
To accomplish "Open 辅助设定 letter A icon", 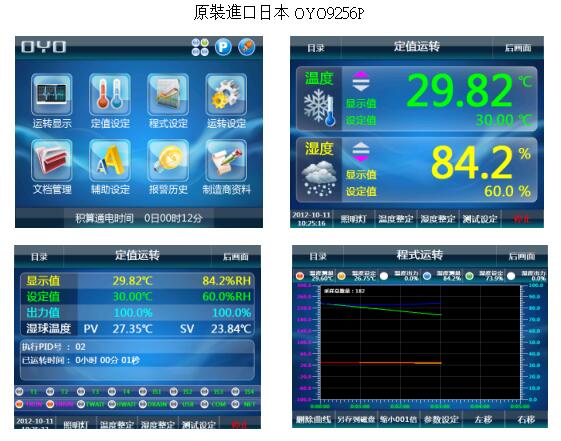I will point(110,160).
